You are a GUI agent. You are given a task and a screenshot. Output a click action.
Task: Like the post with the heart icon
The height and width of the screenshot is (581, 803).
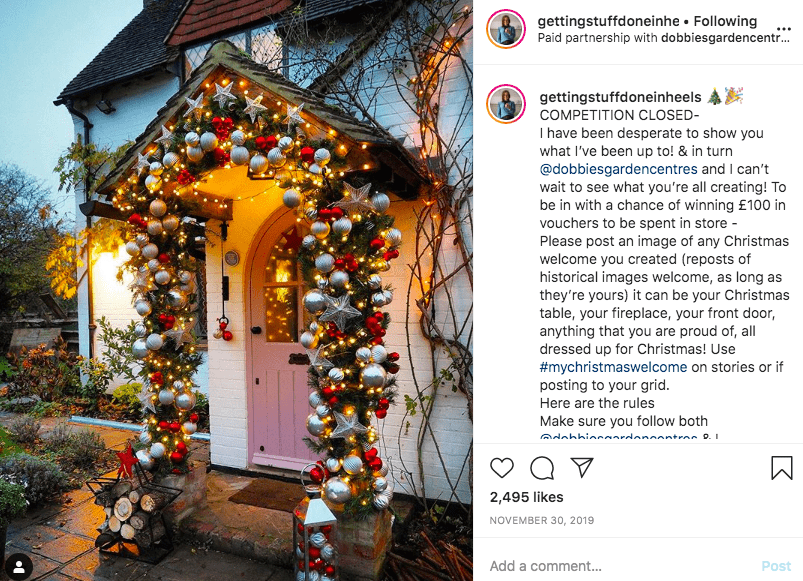tap(501, 468)
